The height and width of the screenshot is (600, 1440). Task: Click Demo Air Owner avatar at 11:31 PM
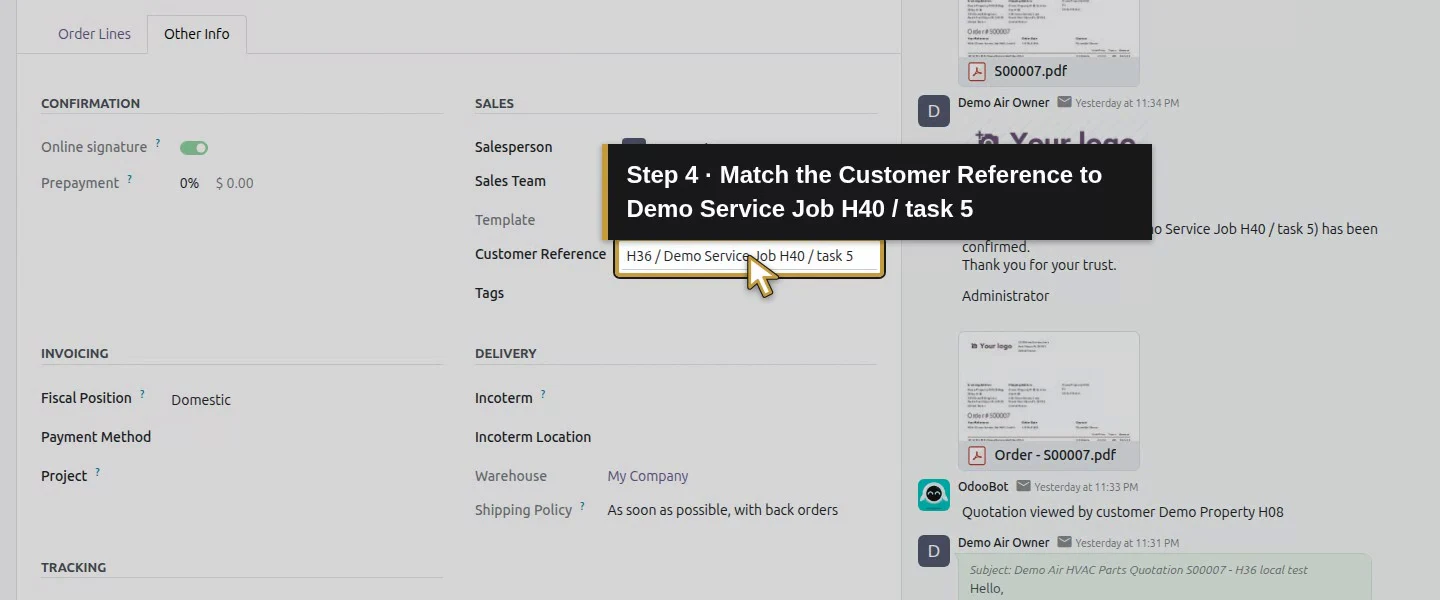click(934, 551)
